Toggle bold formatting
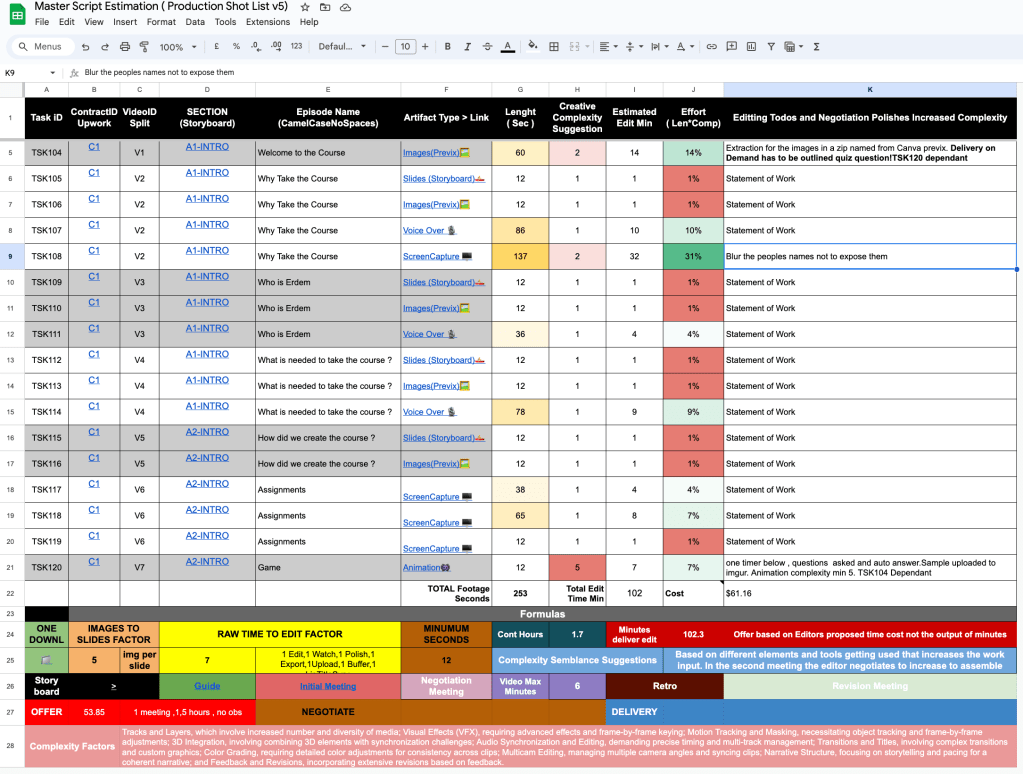Screen dimensions: 1023x774 tap(448, 46)
